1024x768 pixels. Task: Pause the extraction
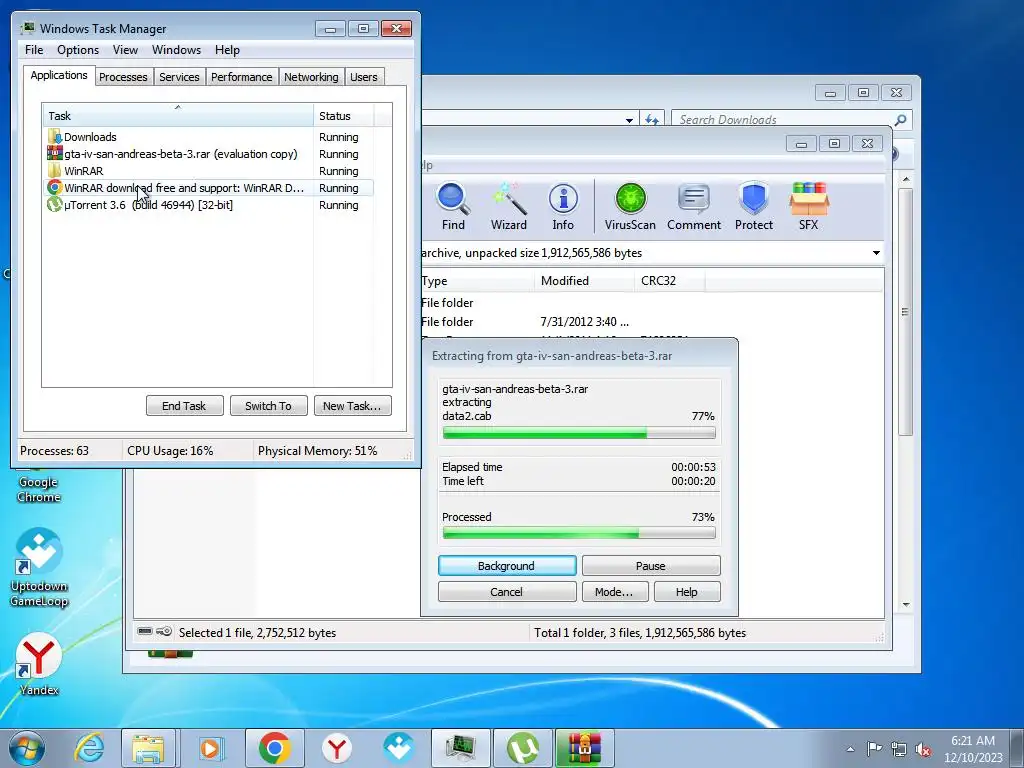coord(651,566)
